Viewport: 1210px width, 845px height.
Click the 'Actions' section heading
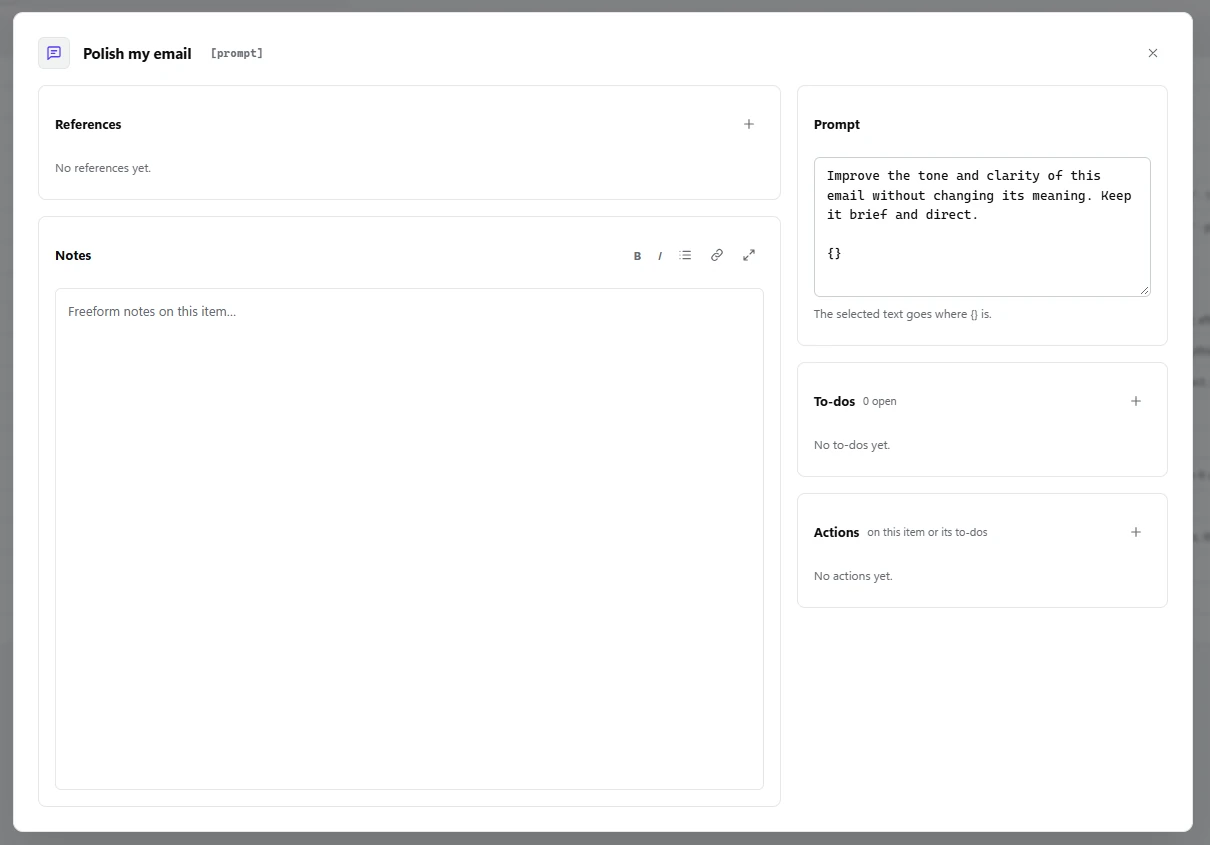[x=837, y=533]
